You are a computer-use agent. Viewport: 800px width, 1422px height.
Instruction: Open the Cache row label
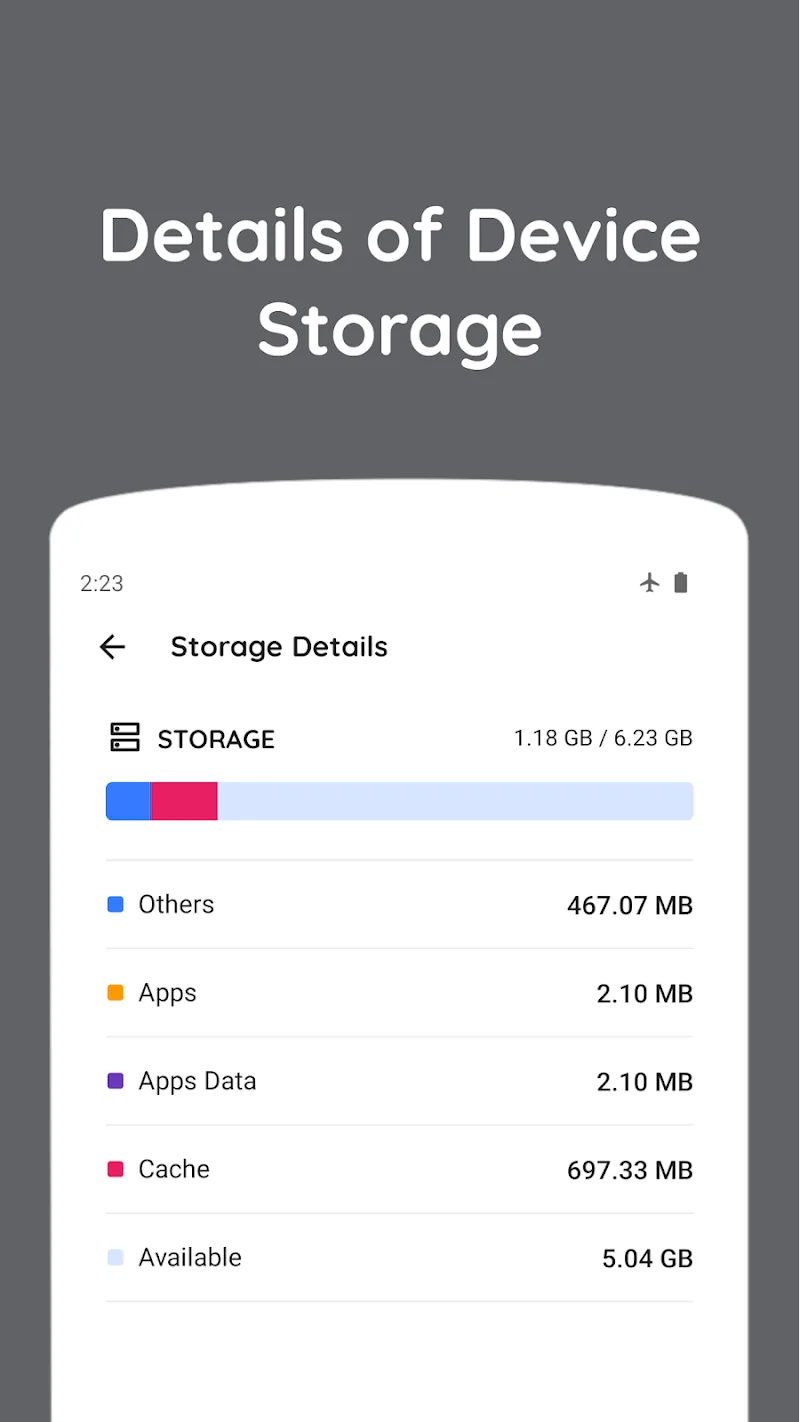pos(174,1169)
